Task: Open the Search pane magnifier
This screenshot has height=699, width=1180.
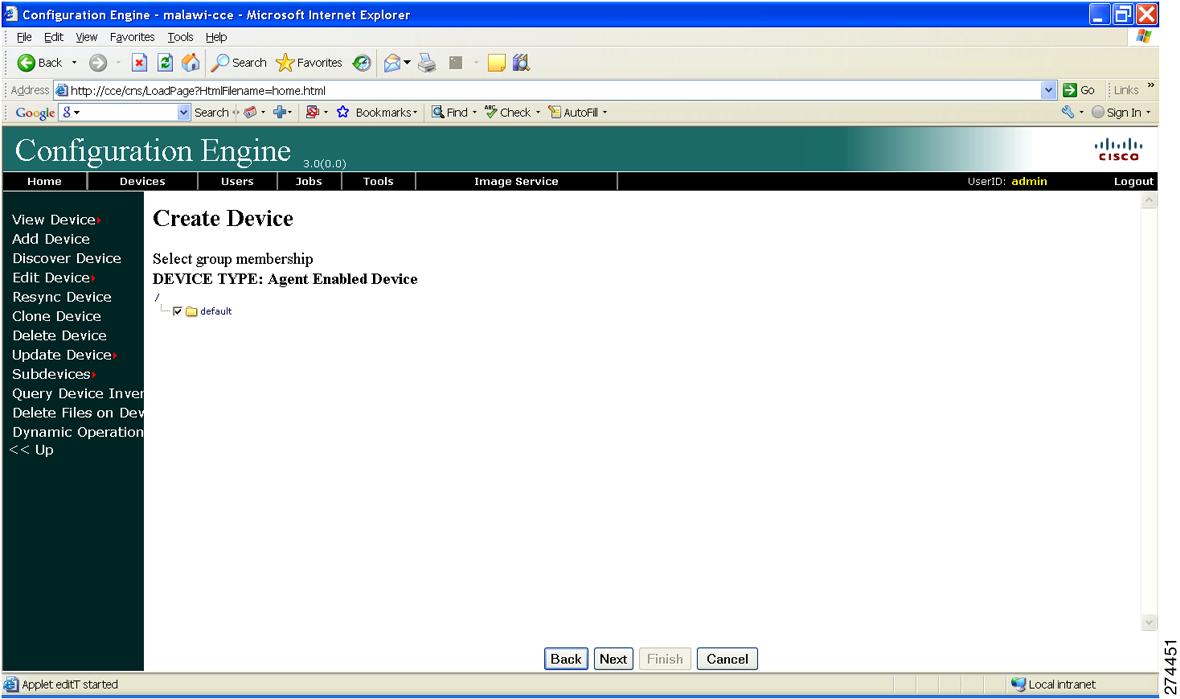Action: [x=220, y=62]
